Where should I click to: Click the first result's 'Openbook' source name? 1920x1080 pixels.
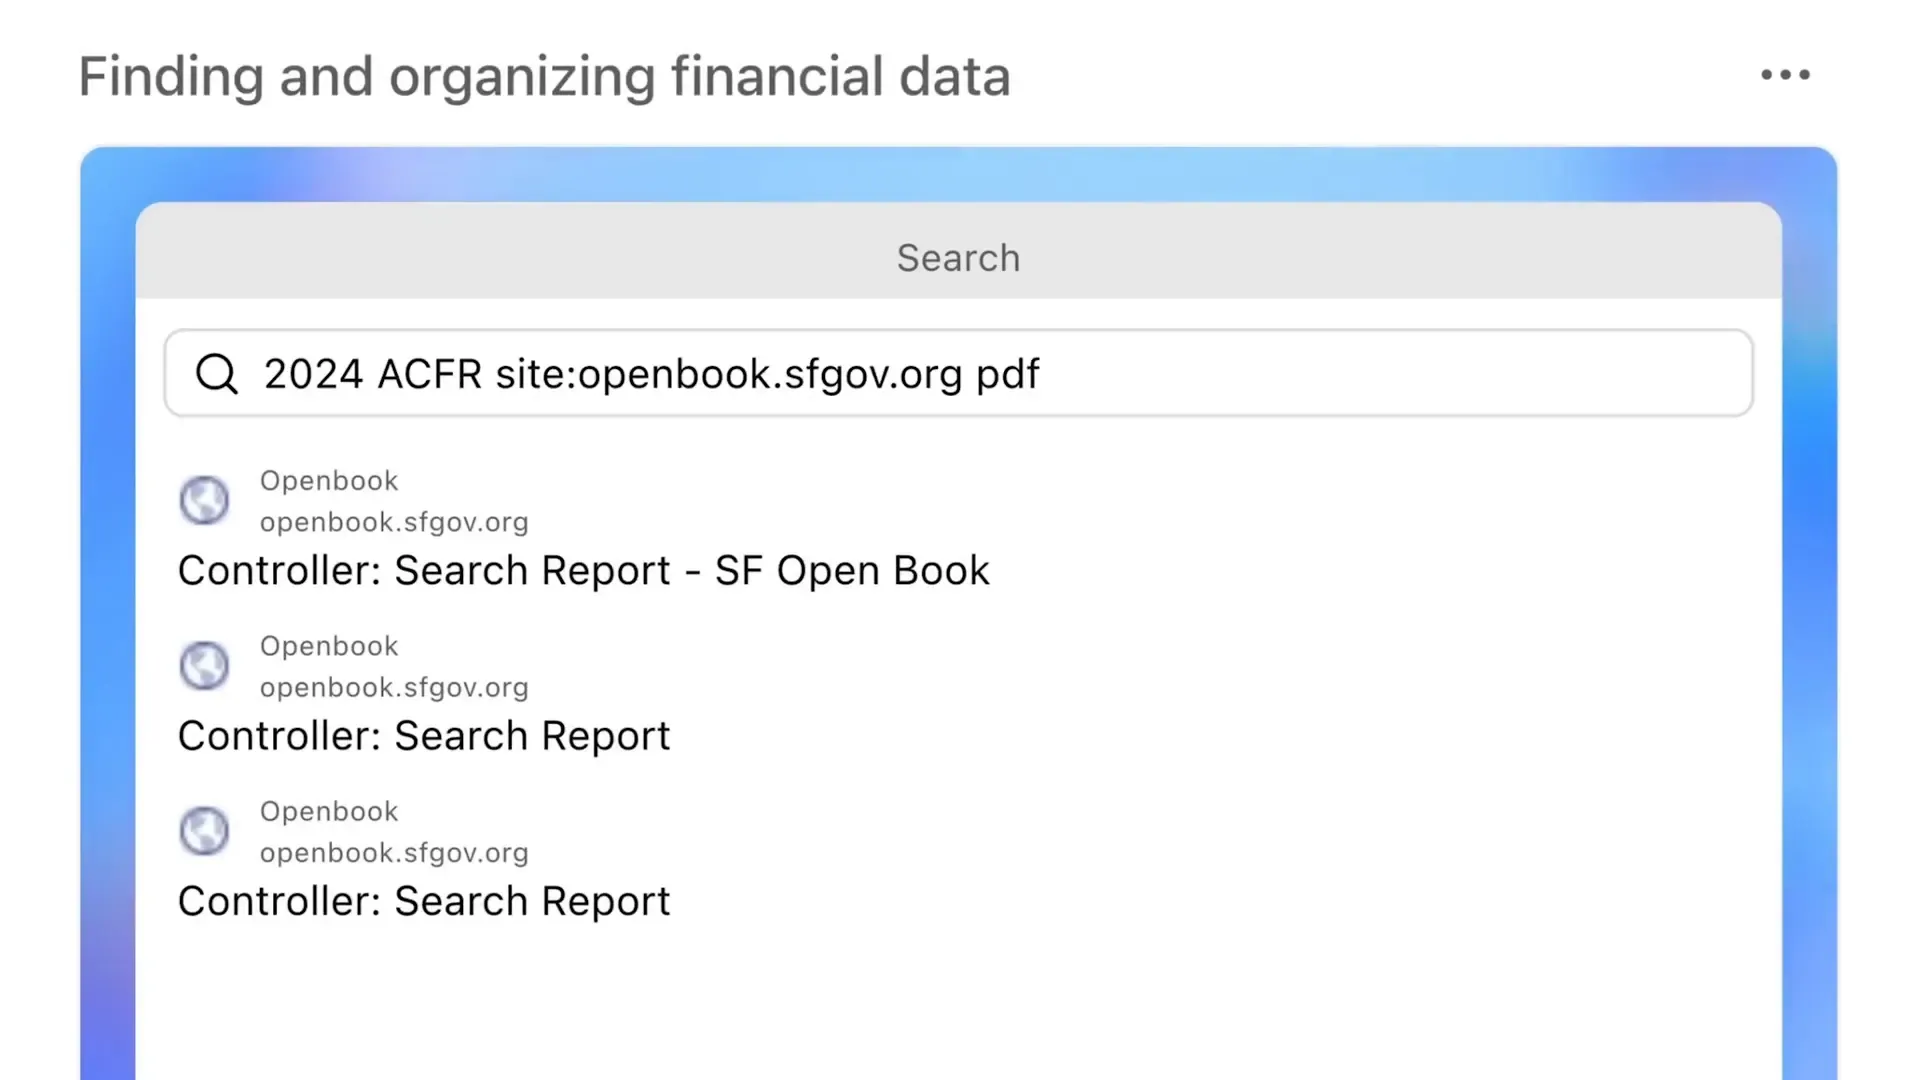[x=329, y=481]
